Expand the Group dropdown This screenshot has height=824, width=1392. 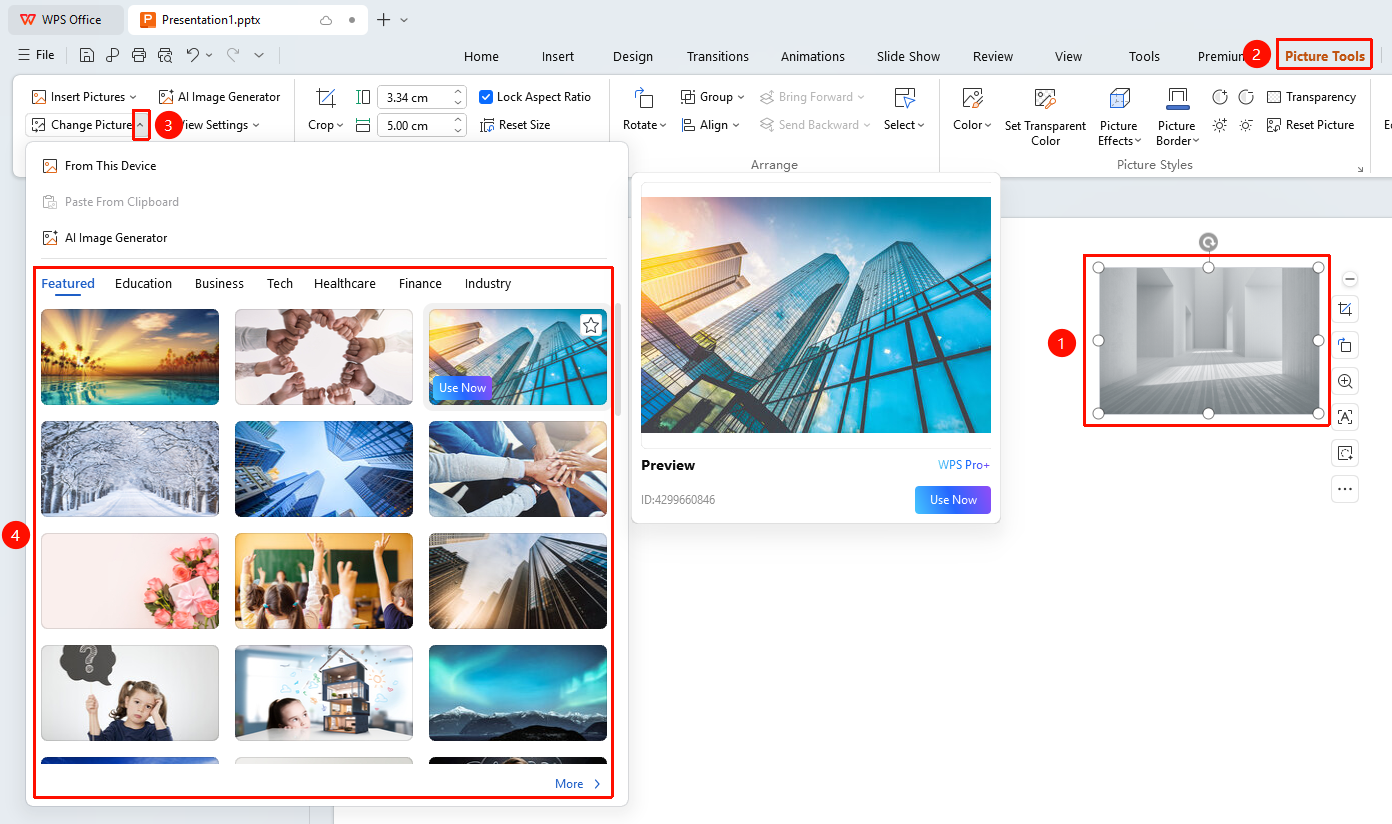coord(741,97)
